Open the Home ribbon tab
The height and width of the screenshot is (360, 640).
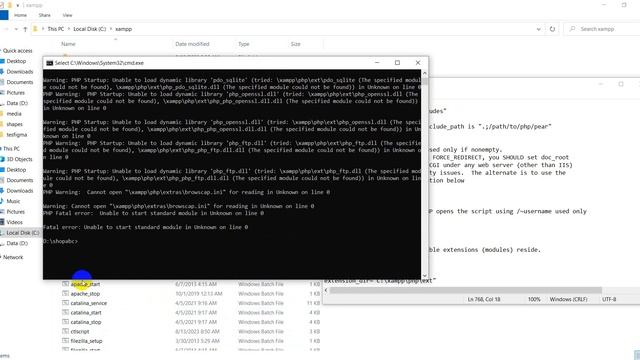pos(20,15)
